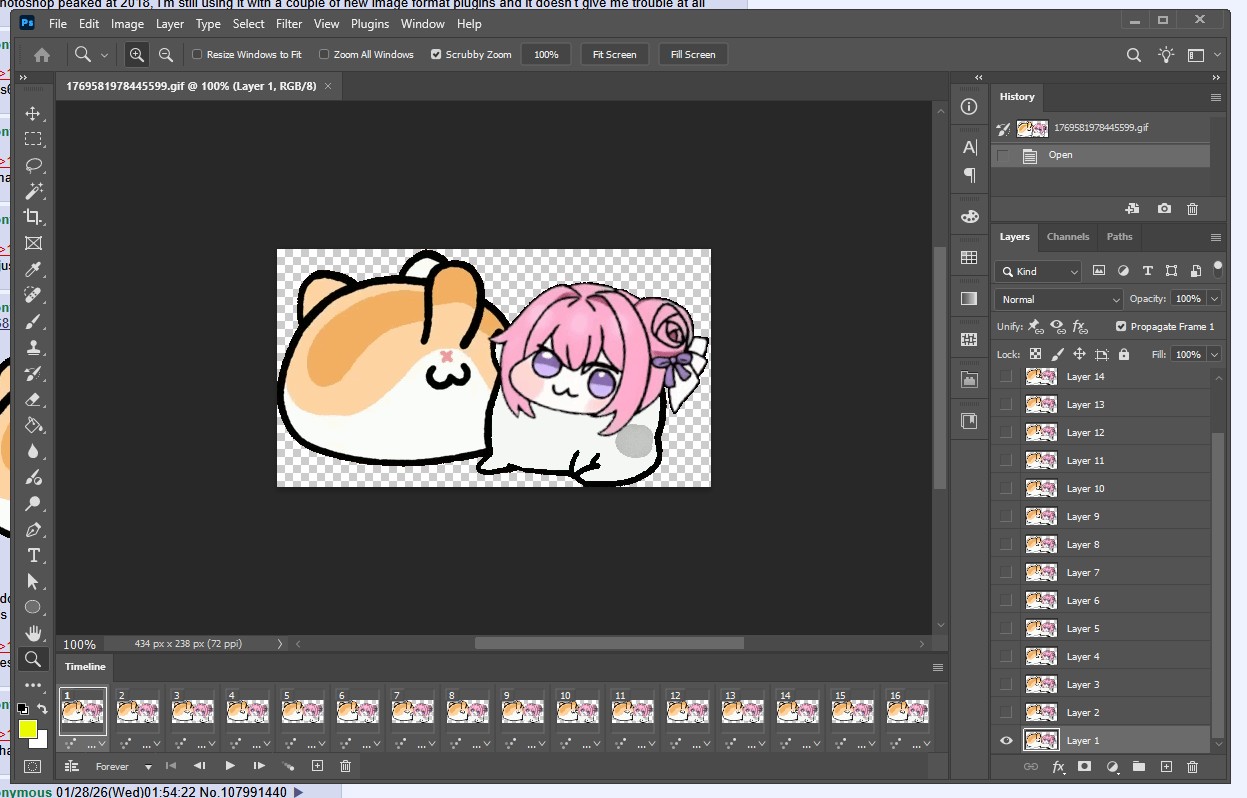Click the Zoom Out mode icon
Image resolution: width=1247 pixels, height=798 pixels.
(x=166, y=55)
